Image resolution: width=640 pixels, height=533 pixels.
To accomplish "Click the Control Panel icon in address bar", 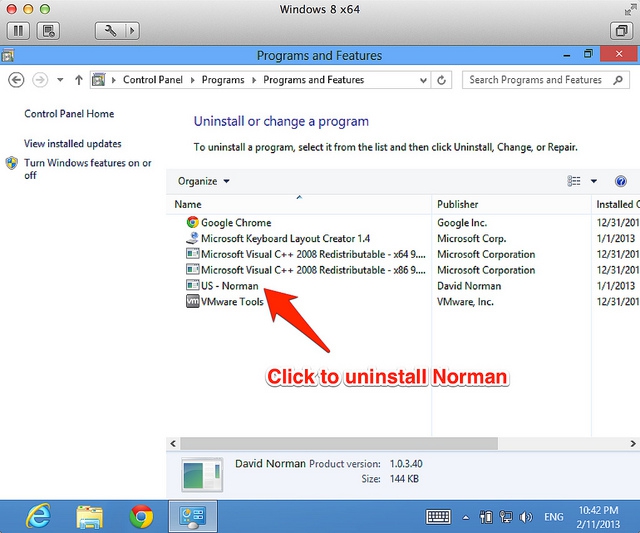I will (98, 80).
